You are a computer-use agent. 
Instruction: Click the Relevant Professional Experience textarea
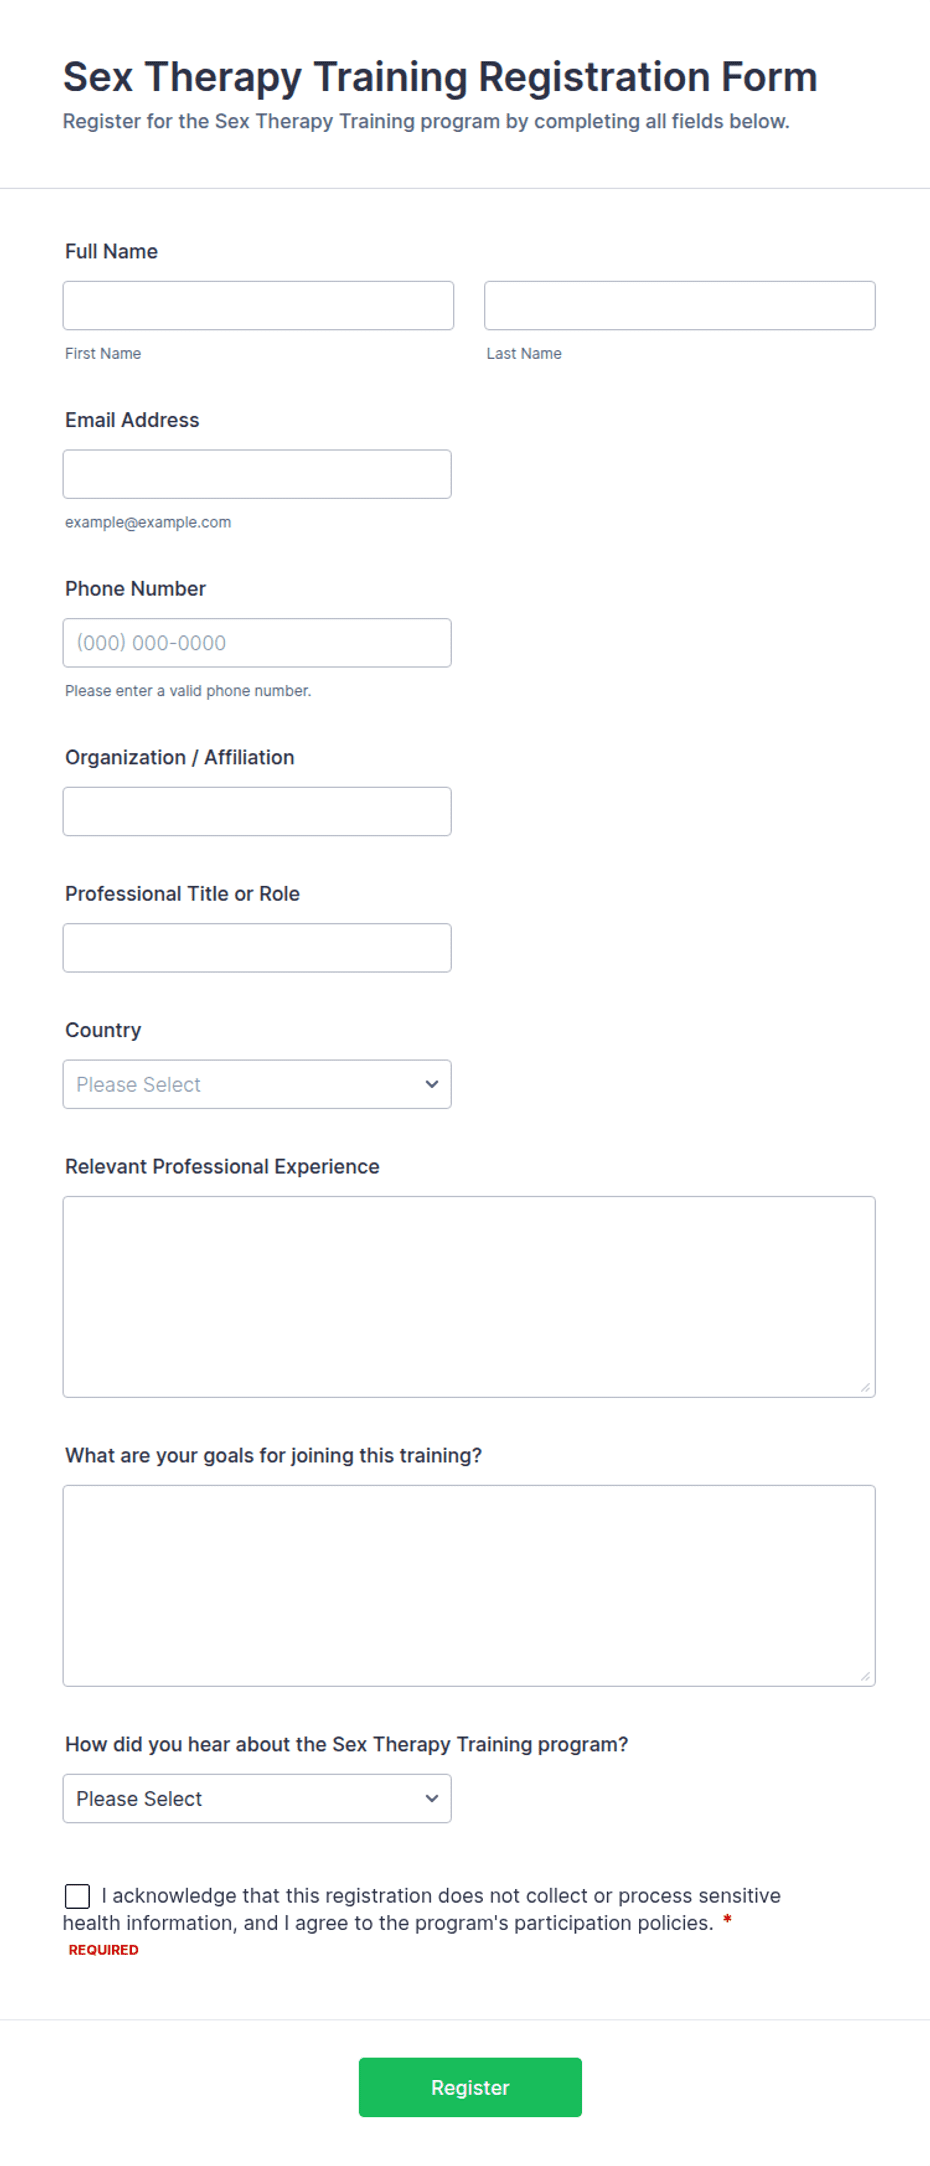point(469,1297)
